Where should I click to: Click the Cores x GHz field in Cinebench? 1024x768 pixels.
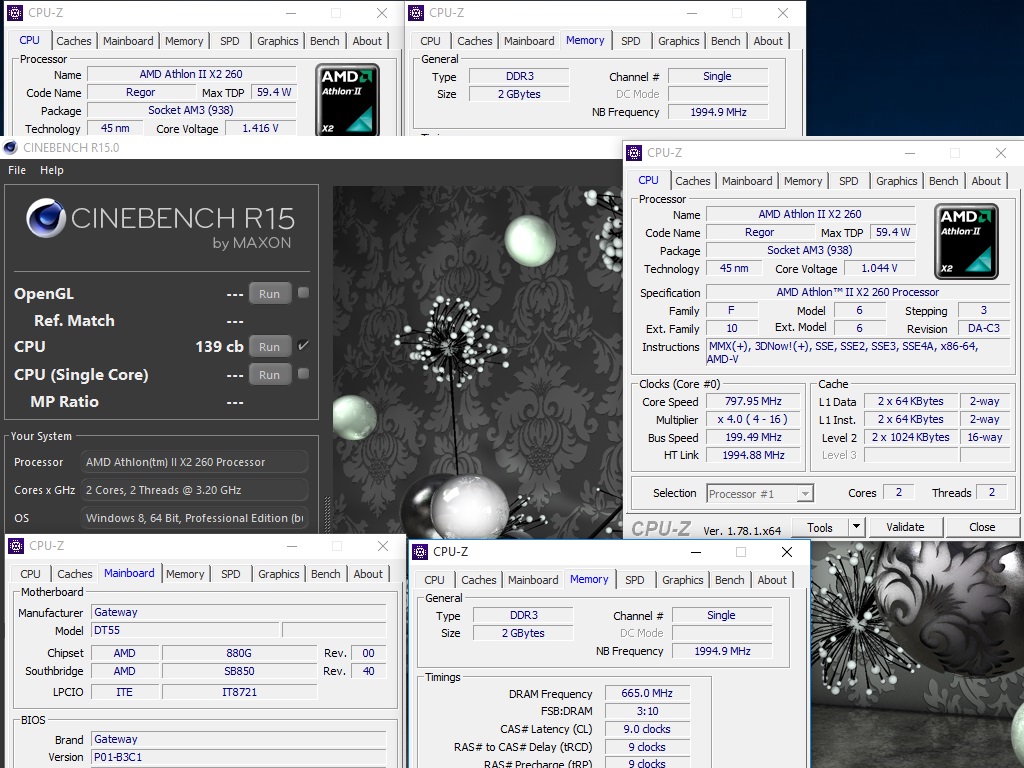(x=194, y=490)
